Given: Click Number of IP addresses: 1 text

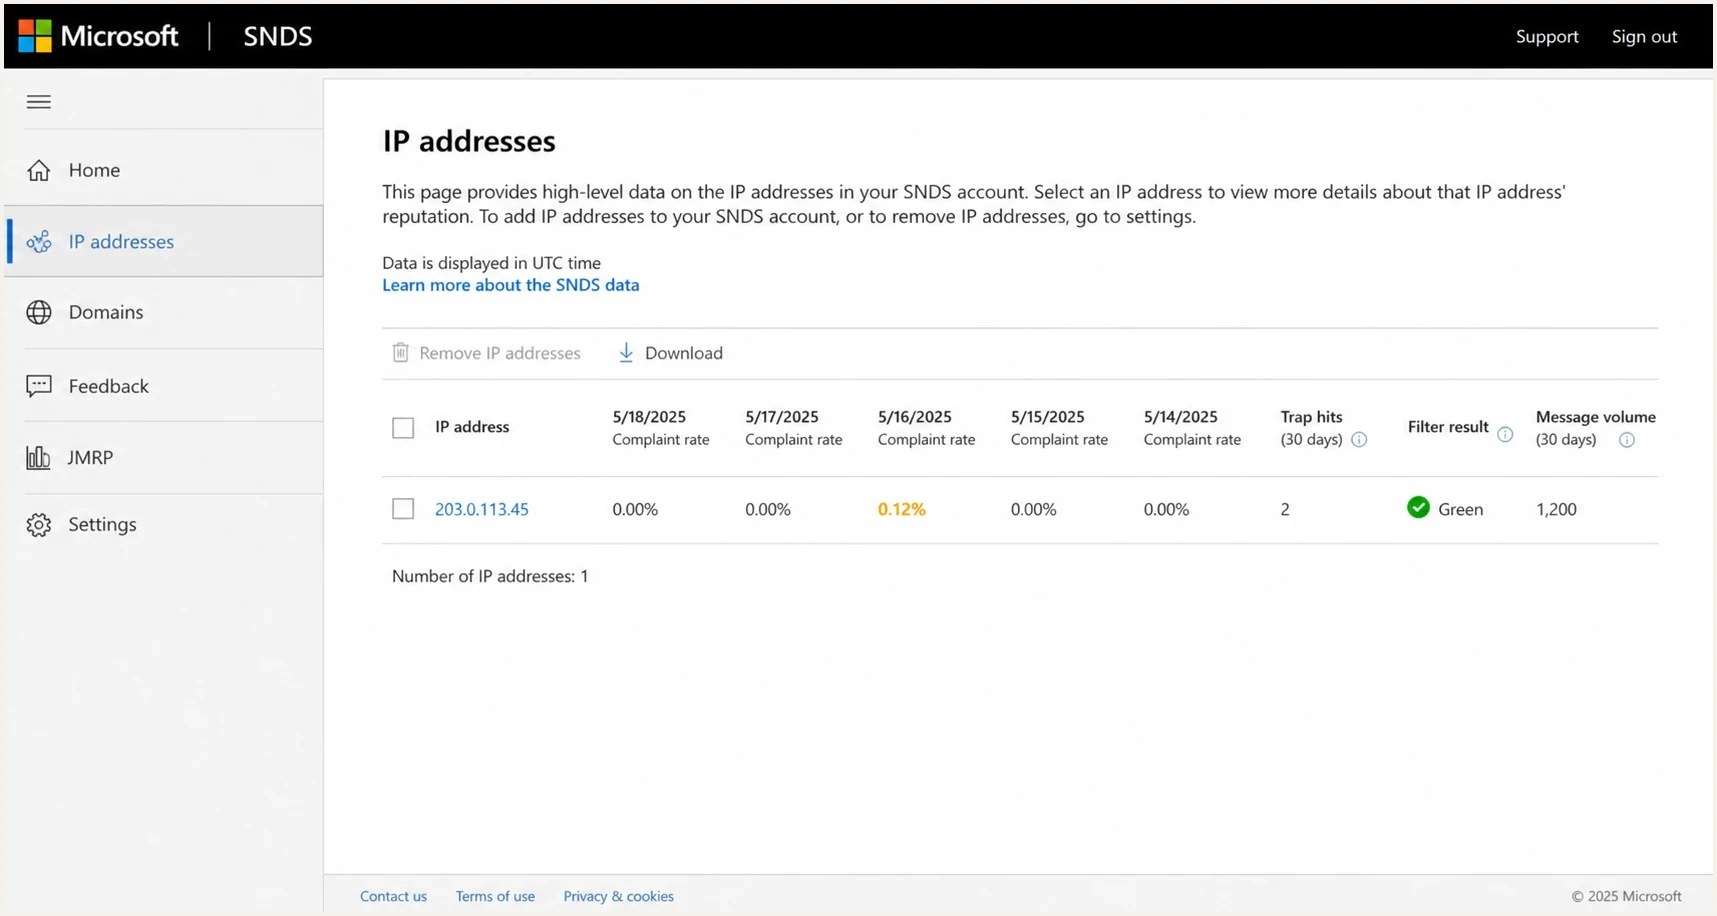Looking at the screenshot, I should coord(490,576).
